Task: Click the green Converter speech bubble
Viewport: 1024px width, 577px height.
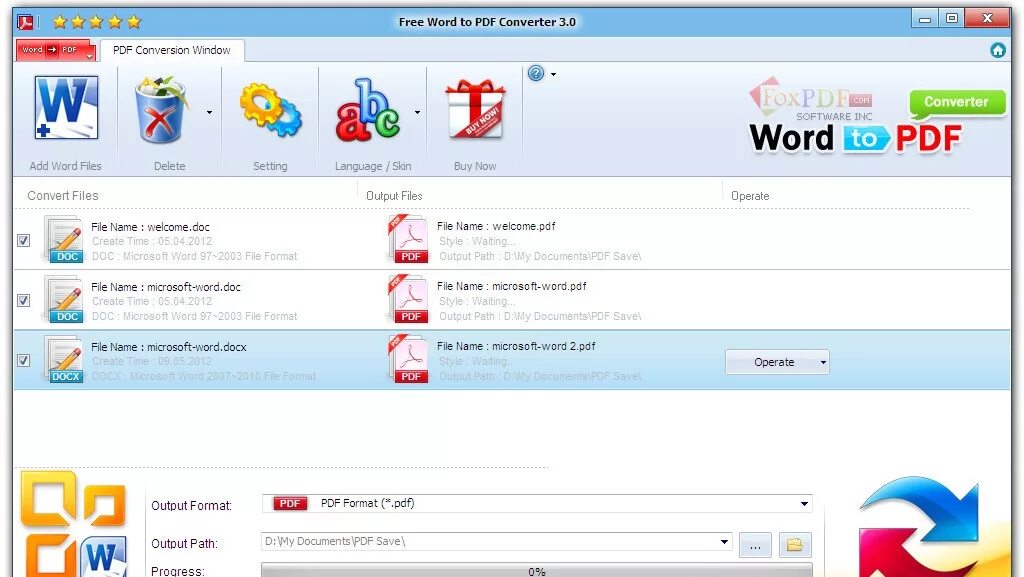Action: point(957,103)
